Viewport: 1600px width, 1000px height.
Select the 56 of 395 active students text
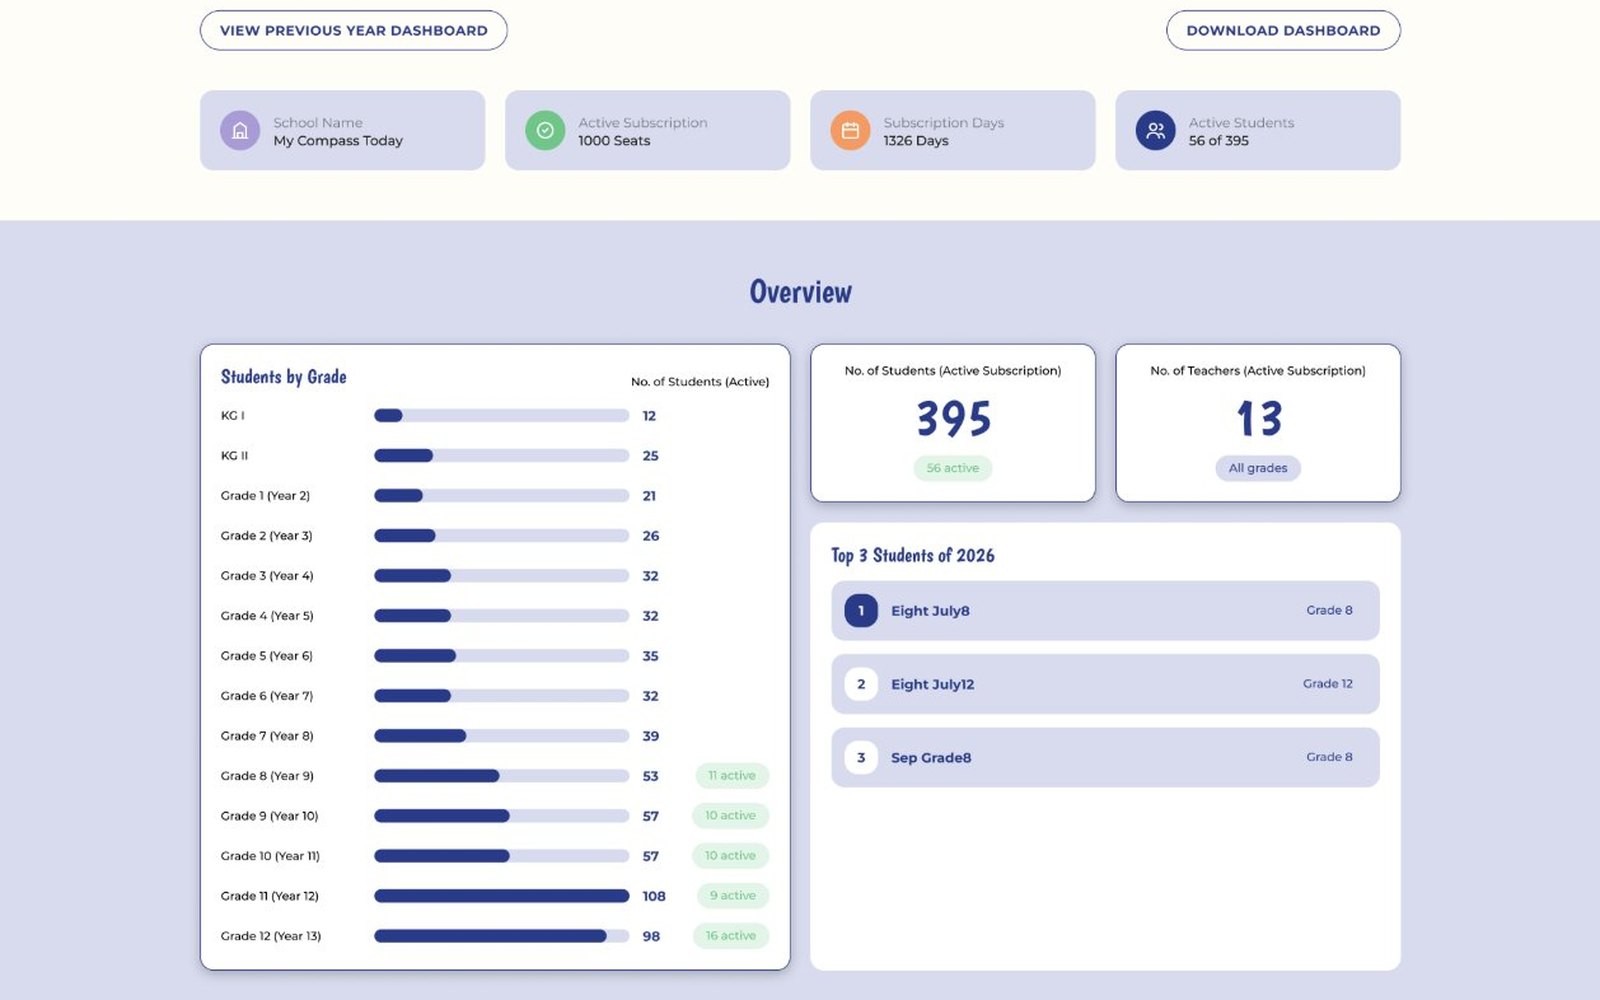(x=1219, y=141)
